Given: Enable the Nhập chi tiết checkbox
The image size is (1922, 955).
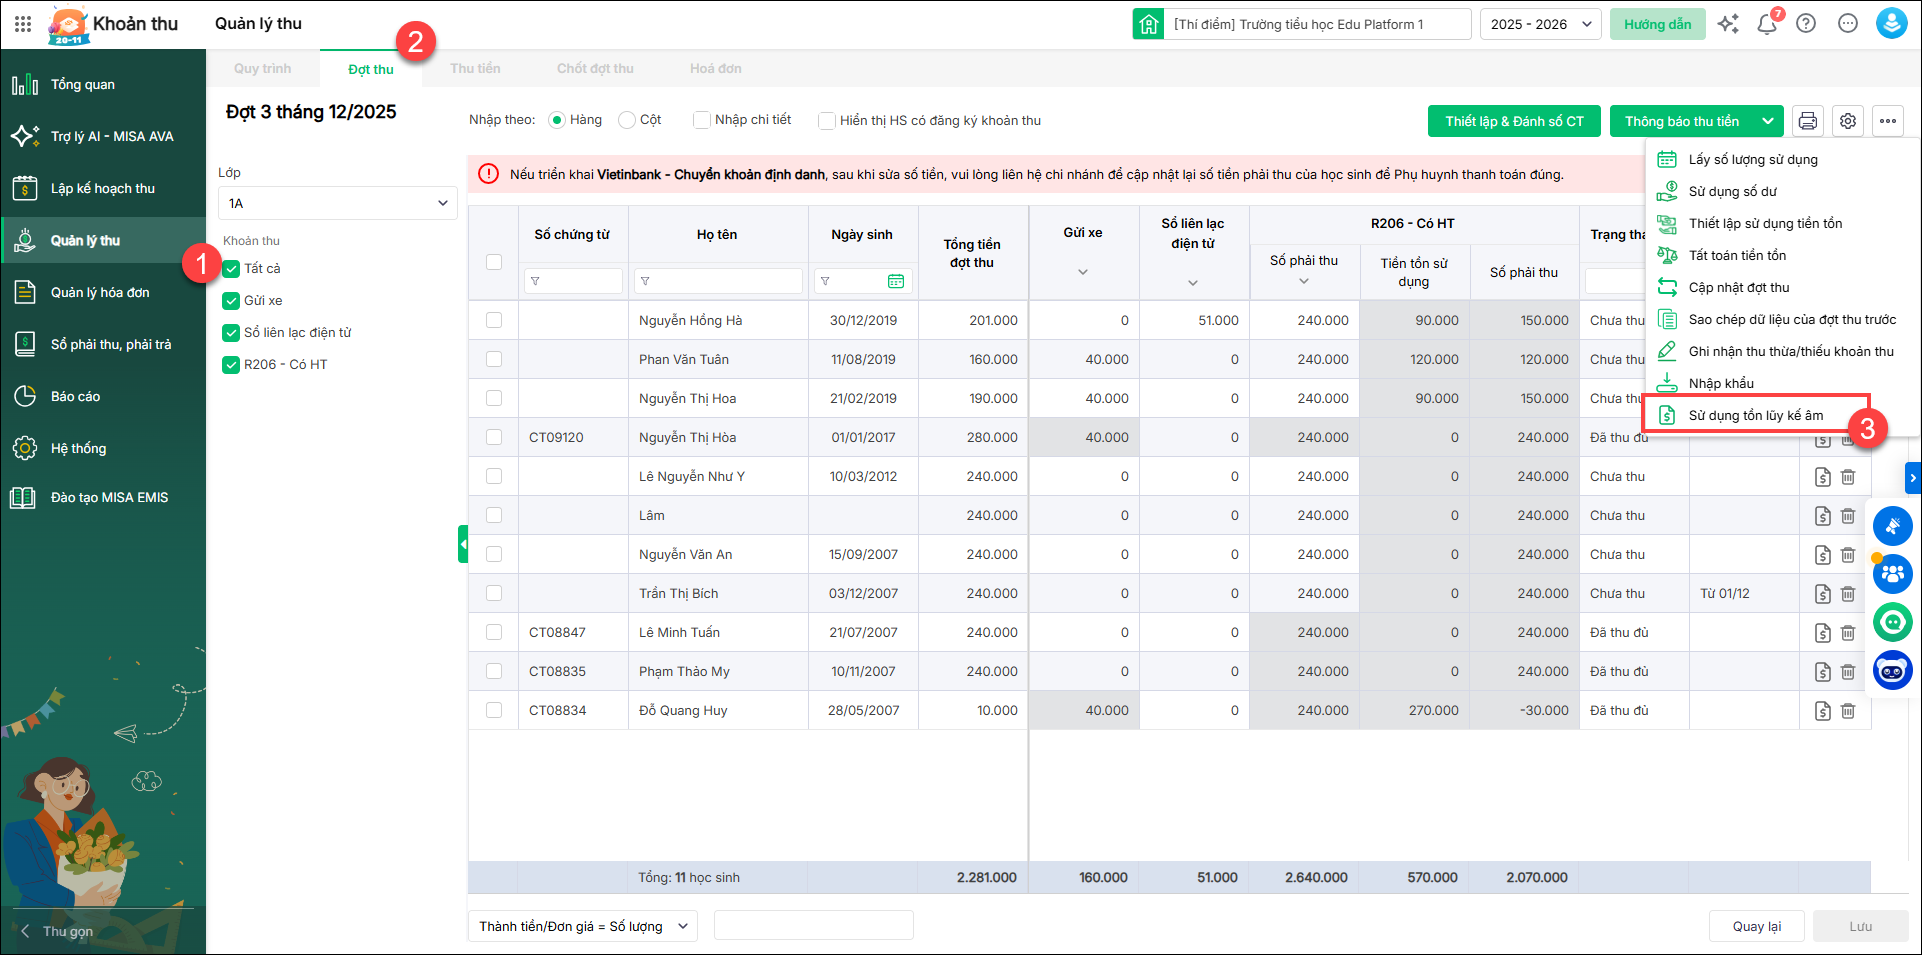Looking at the screenshot, I should pos(702,120).
